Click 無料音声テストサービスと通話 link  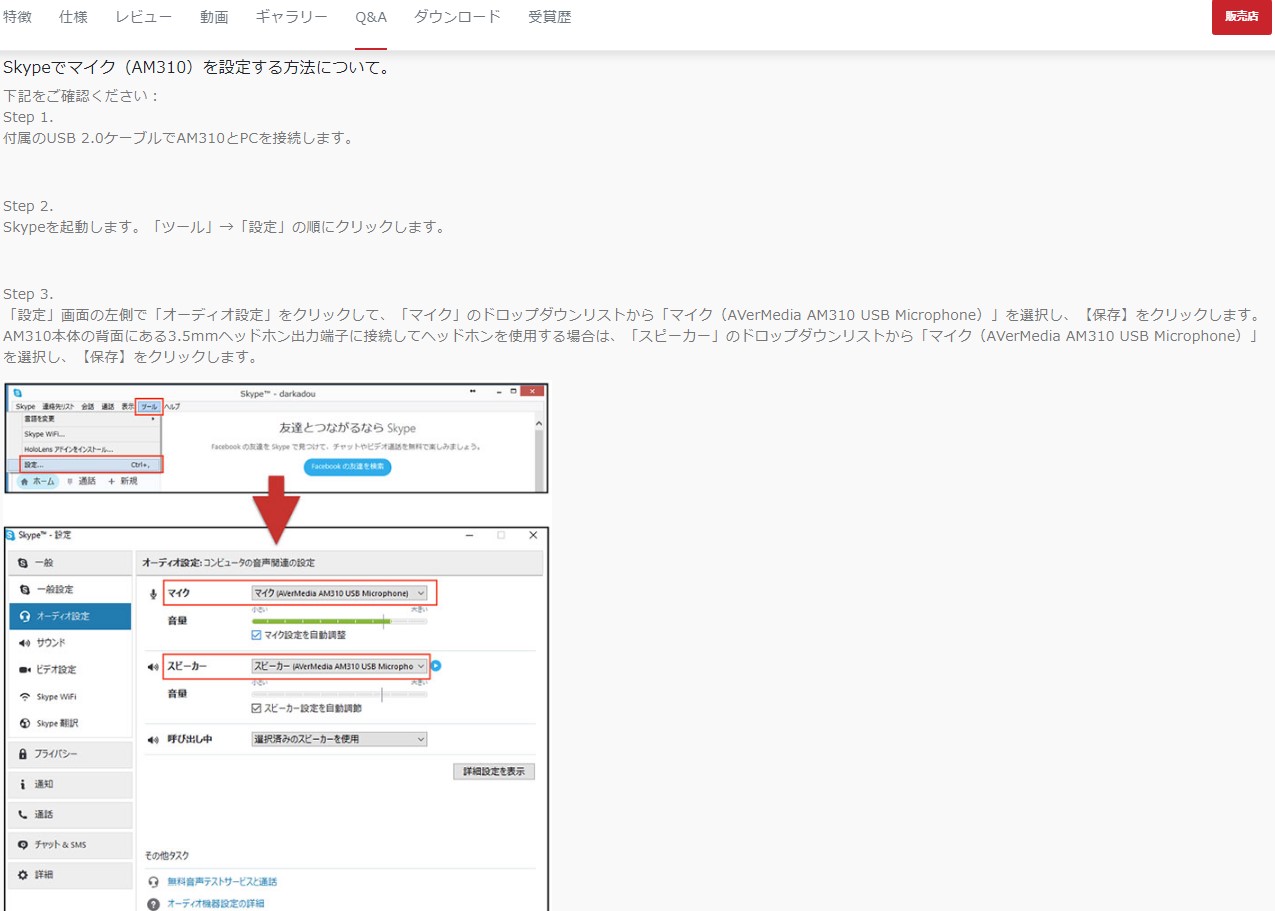pos(222,882)
